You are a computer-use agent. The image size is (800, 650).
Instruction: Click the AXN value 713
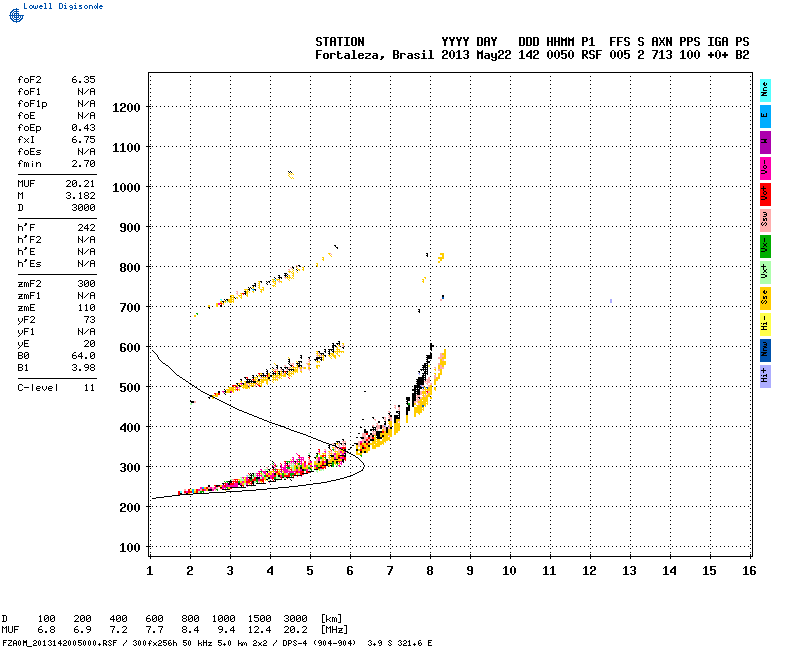pyautogui.click(x=662, y=55)
